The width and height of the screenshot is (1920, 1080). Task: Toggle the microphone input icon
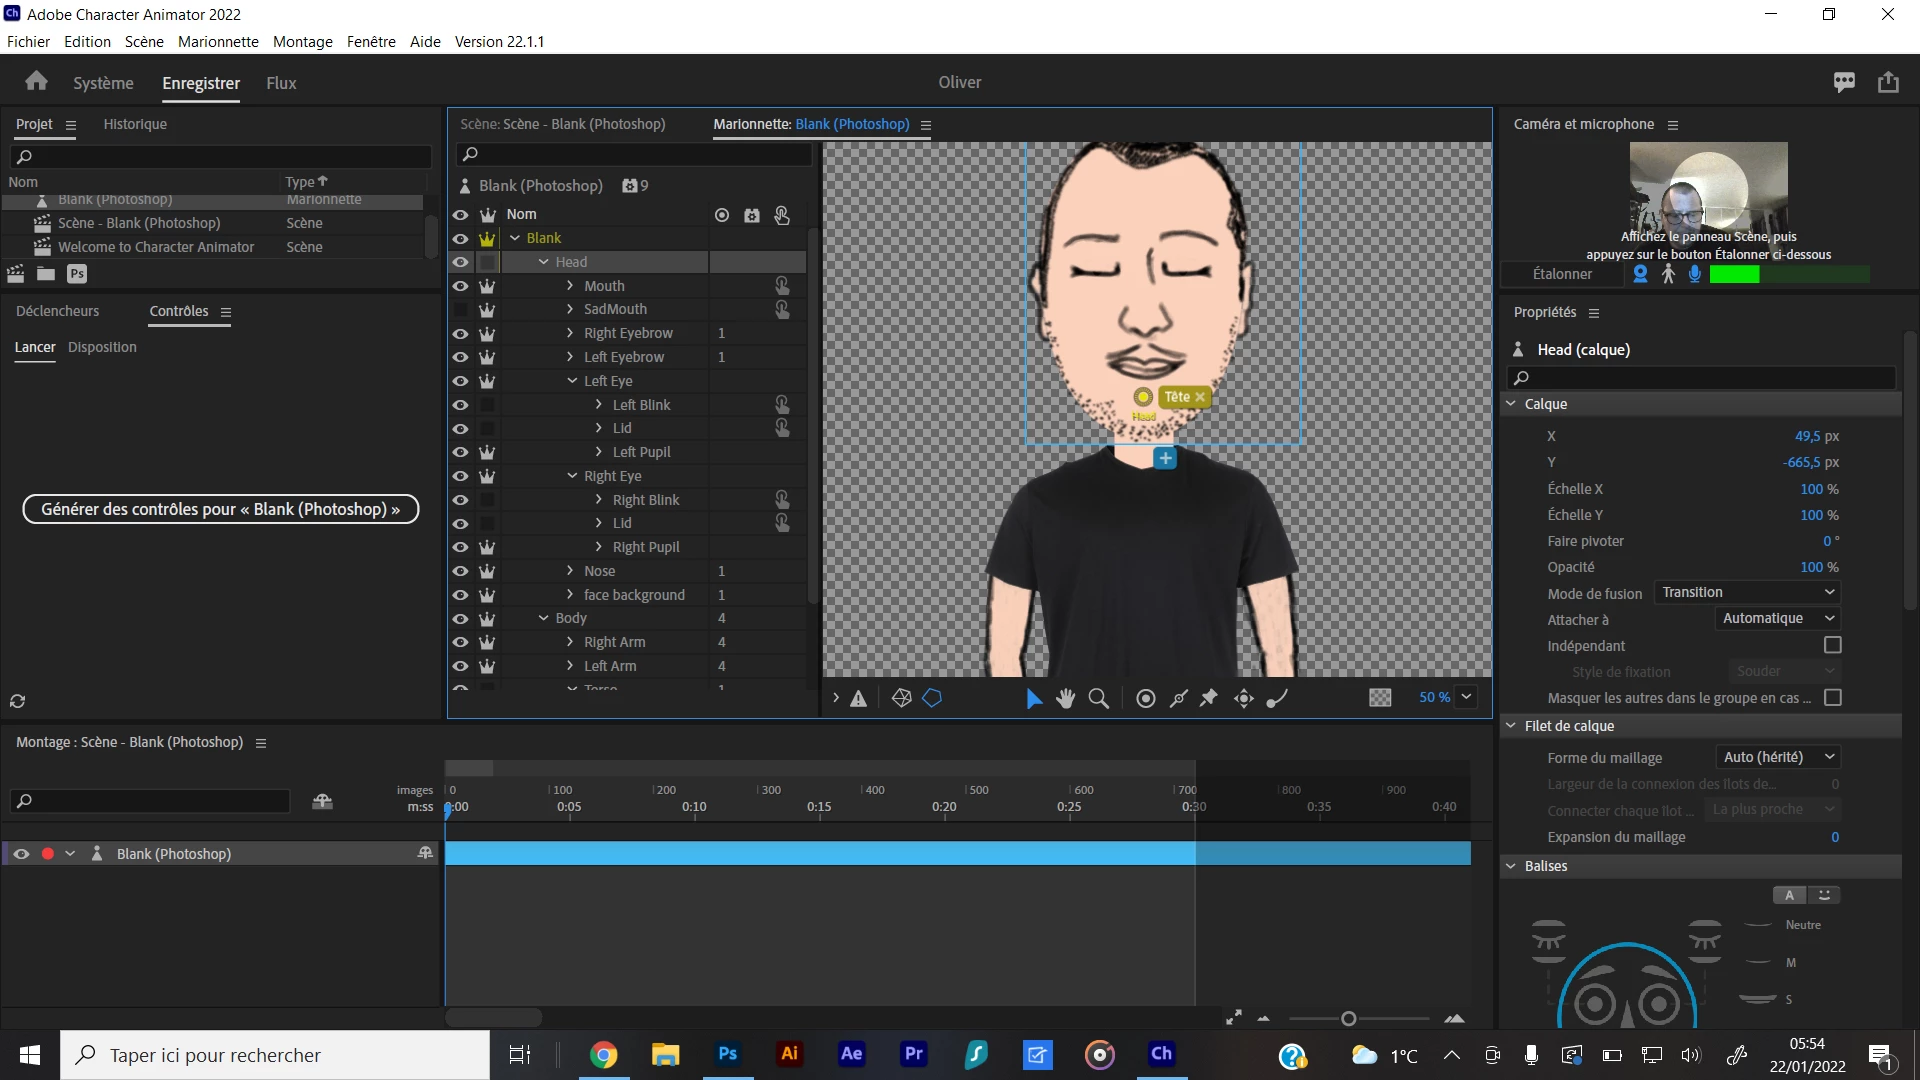pyautogui.click(x=1695, y=274)
